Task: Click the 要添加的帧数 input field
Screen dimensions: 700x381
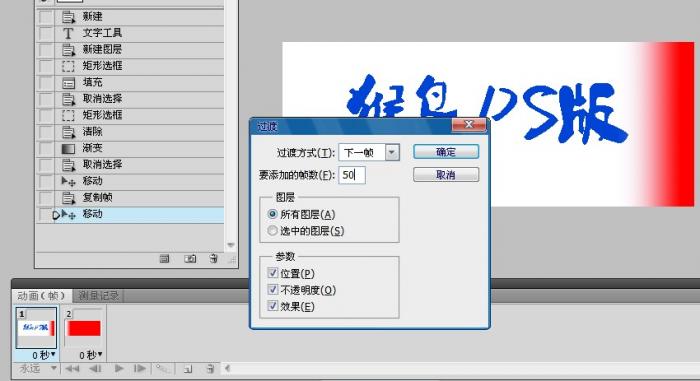Action: pyautogui.click(x=352, y=175)
